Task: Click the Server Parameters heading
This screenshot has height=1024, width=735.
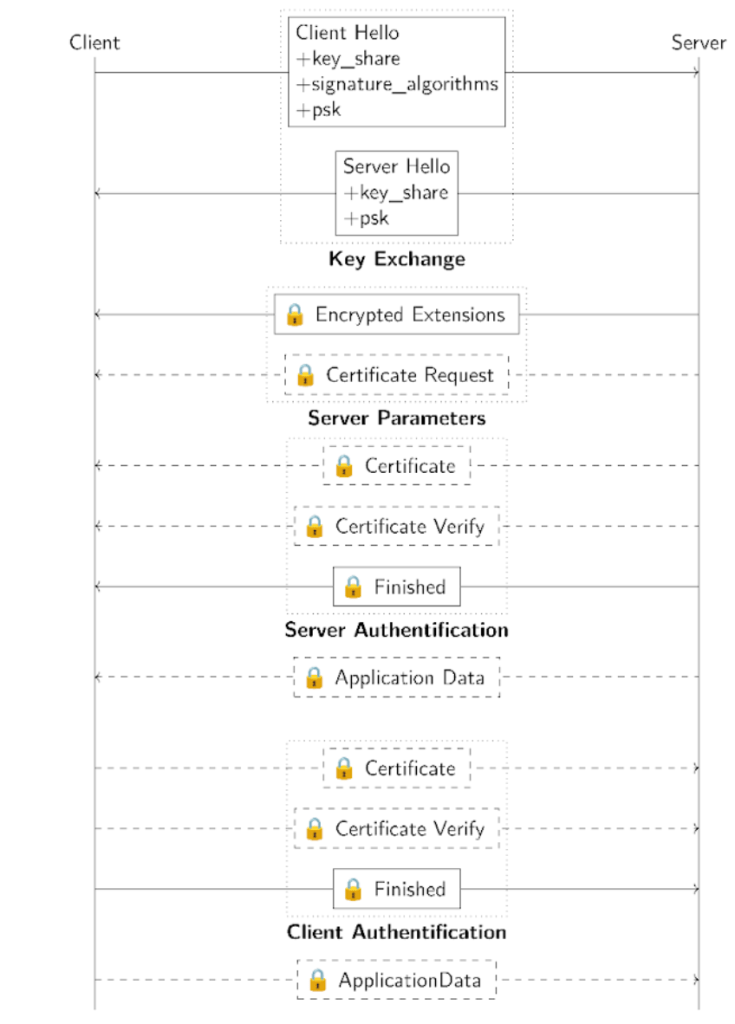Action: tap(397, 418)
